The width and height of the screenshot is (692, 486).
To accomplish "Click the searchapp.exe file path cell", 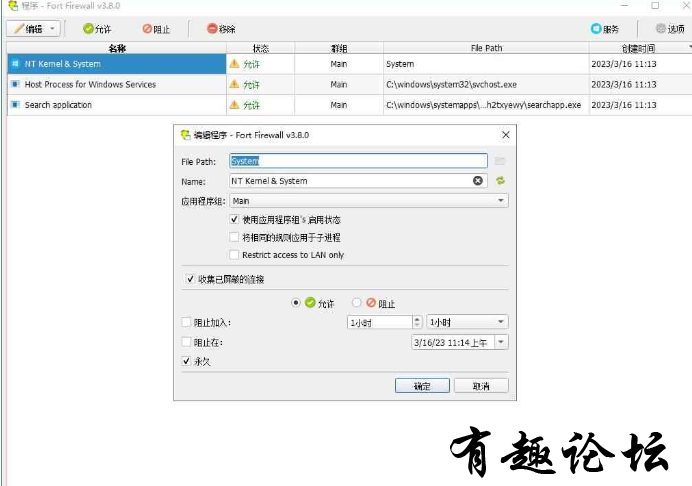I will (486, 105).
